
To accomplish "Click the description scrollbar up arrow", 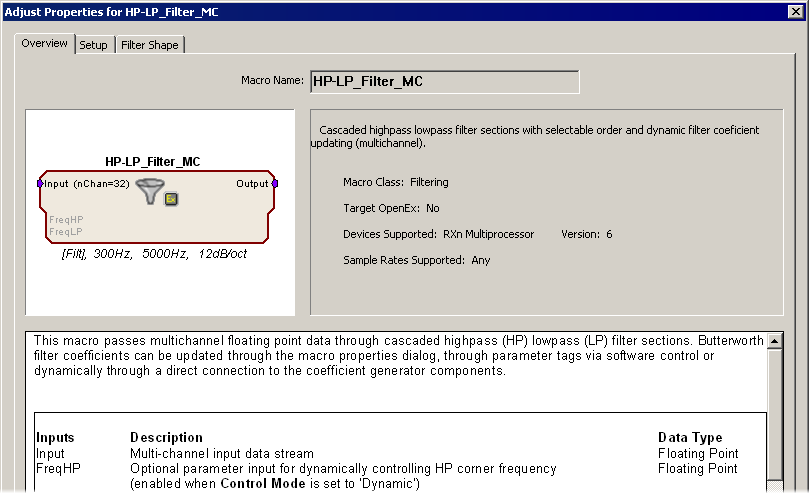I will click(x=774, y=341).
